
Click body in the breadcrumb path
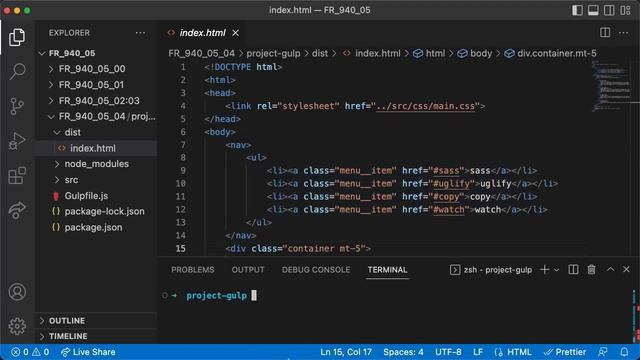(475, 53)
